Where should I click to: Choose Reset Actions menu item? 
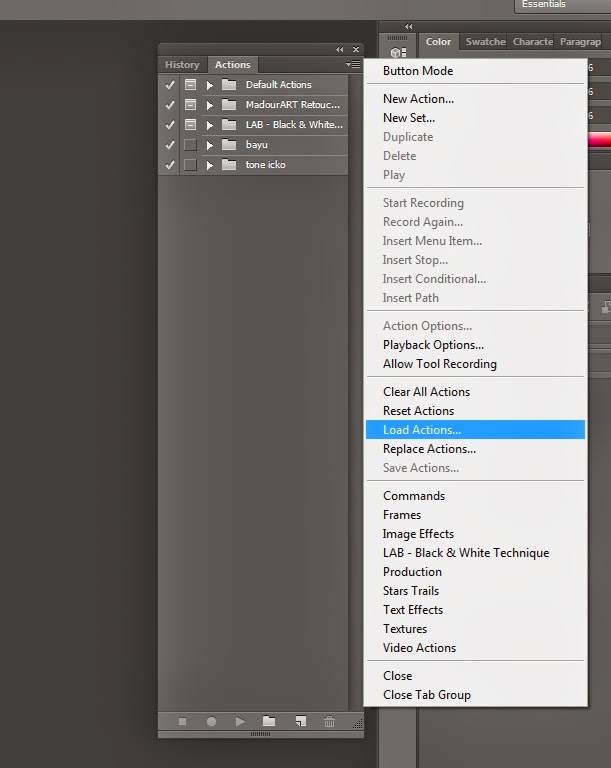coord(475,411)
